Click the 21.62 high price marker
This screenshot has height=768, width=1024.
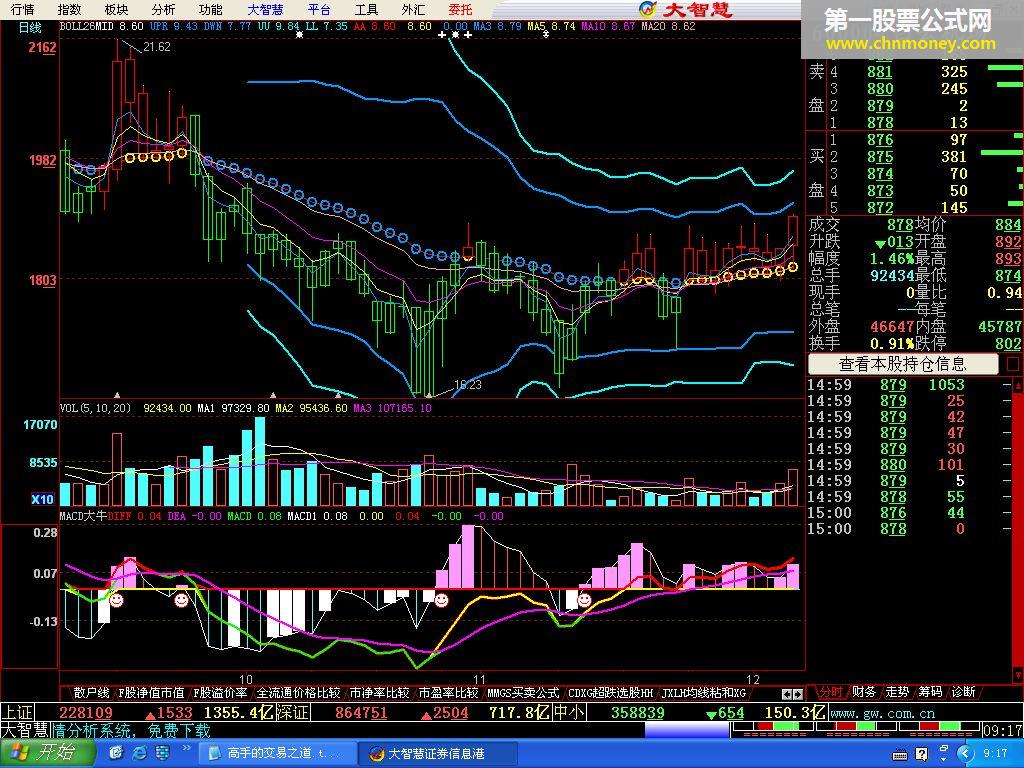(157, 46)
